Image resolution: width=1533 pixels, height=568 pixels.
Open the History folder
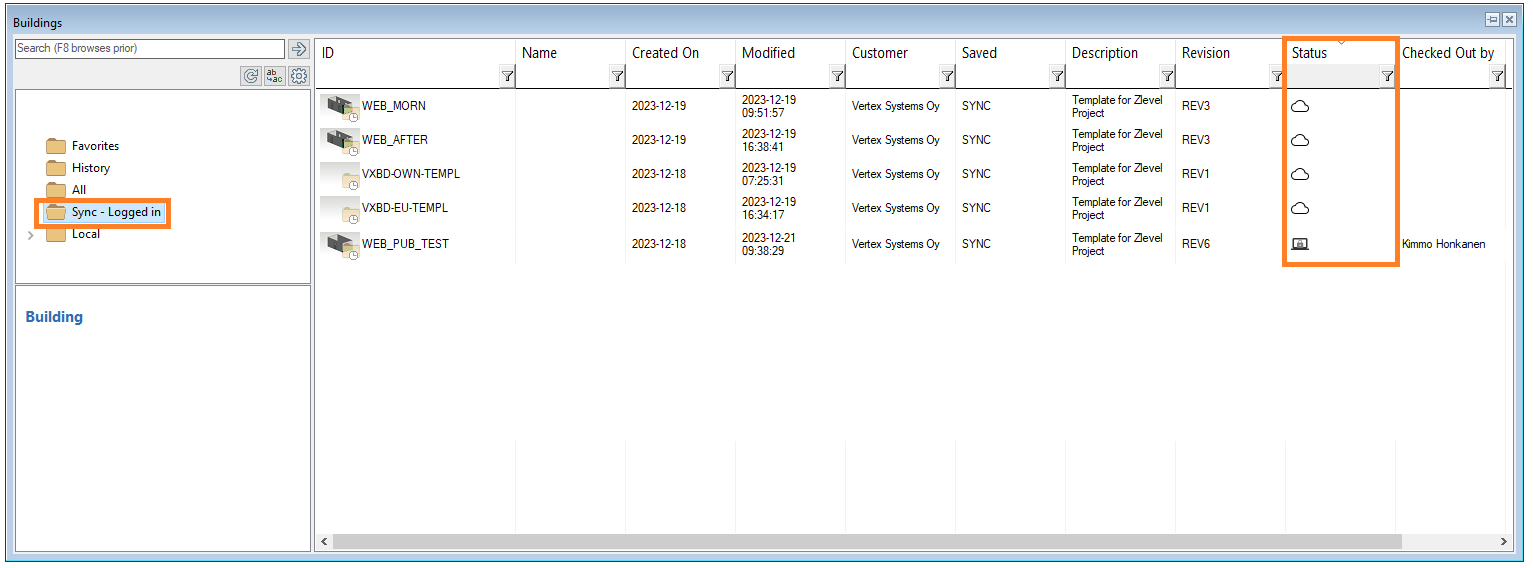click(78, 168)
